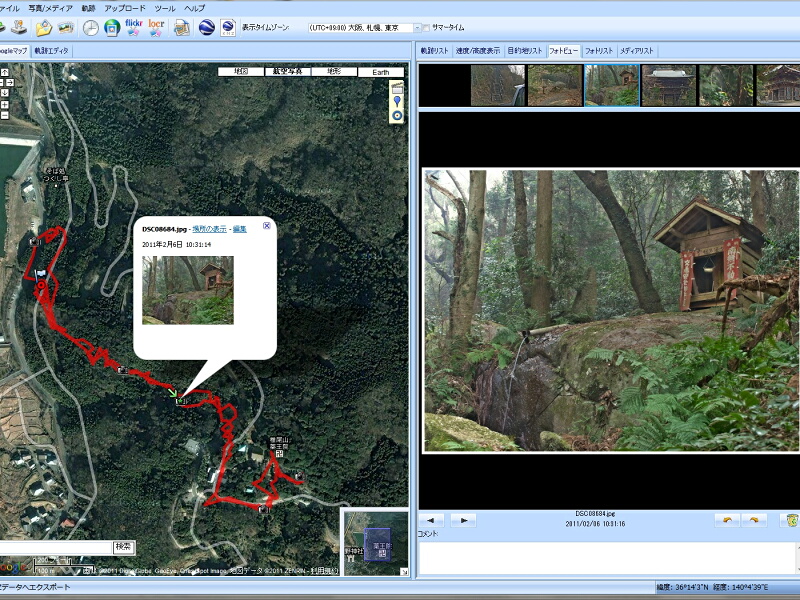Open the ヘルプ menu
Viewport: 800px width, 600px height.
(194, 8)
